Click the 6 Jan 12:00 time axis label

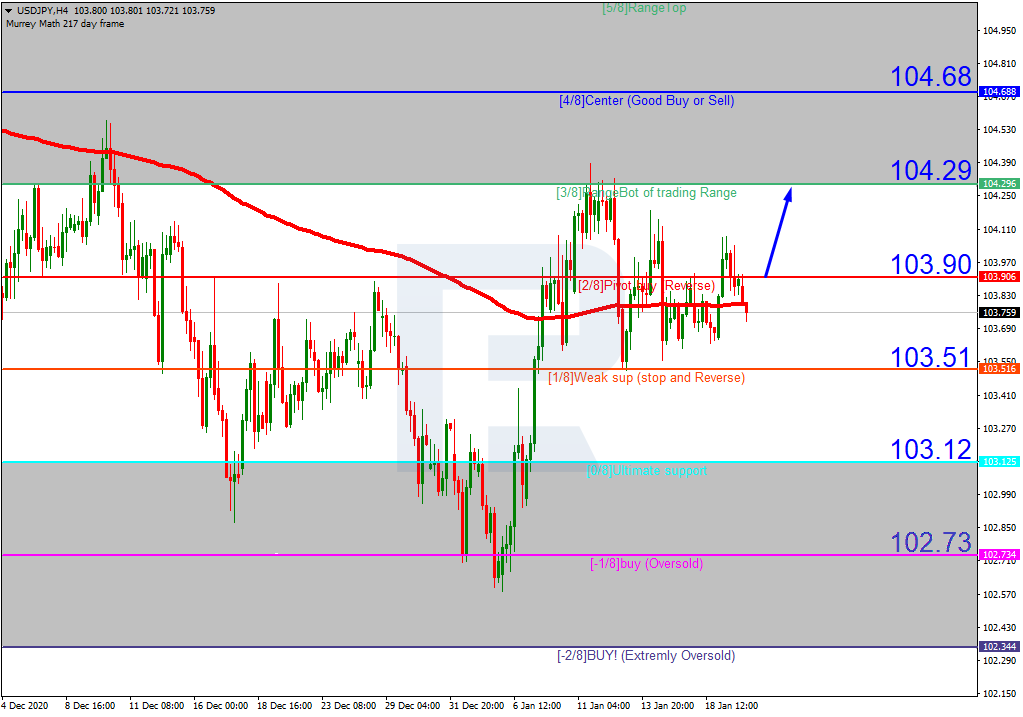click(536, 705)
